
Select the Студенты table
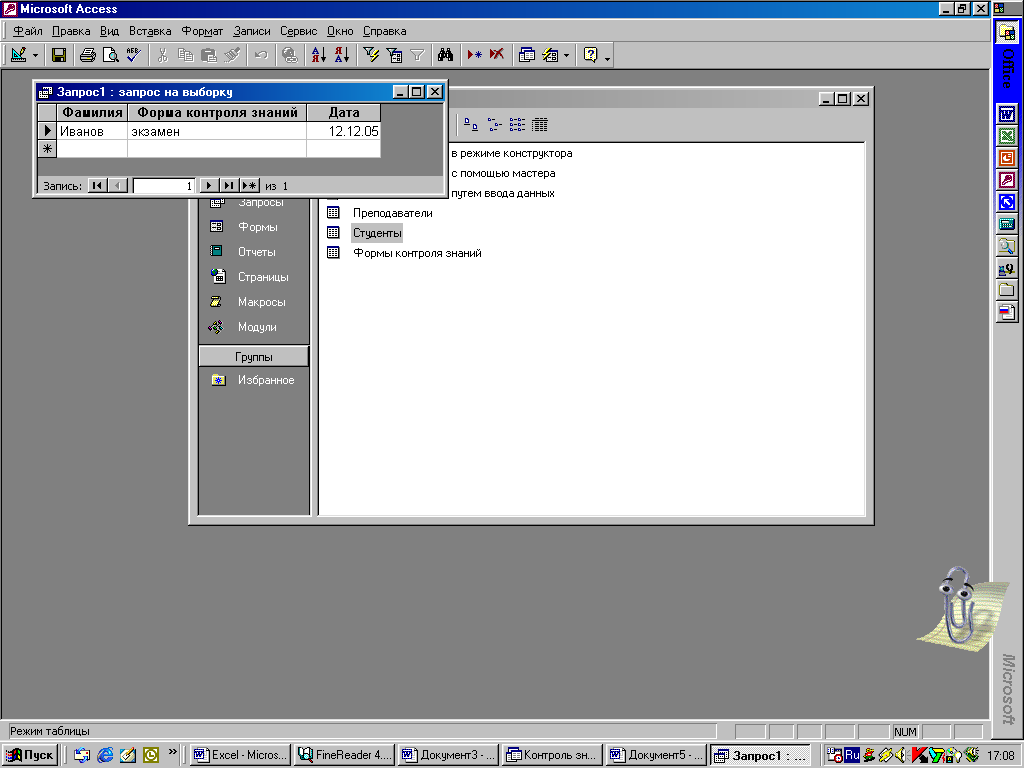tap(377, 233)
